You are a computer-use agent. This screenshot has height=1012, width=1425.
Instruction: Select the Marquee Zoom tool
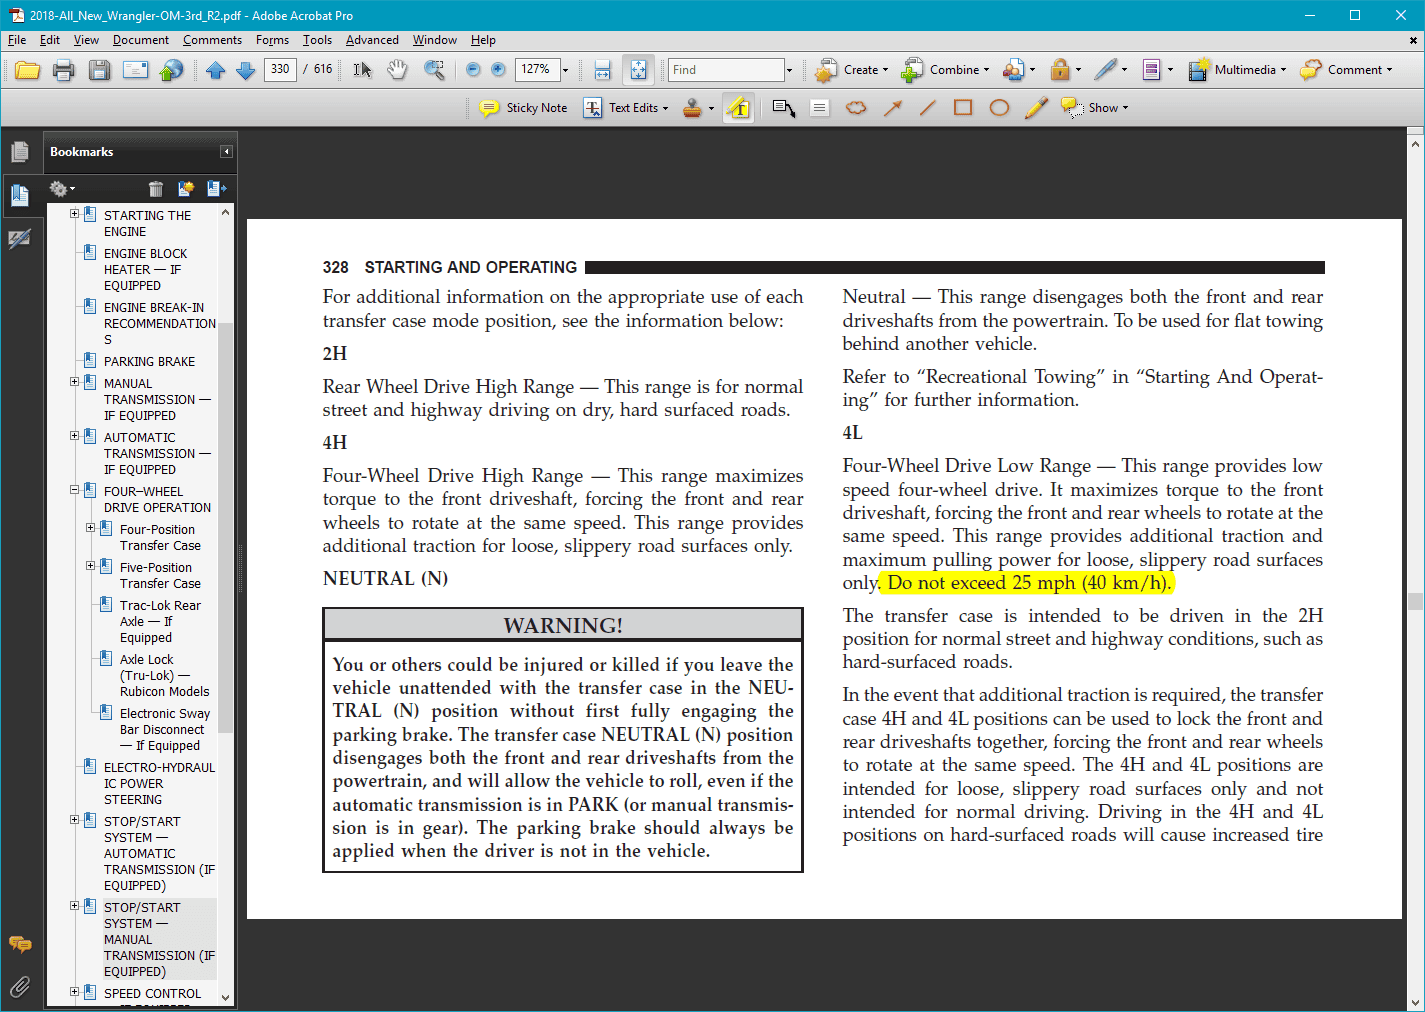click(x=434, y=70)
